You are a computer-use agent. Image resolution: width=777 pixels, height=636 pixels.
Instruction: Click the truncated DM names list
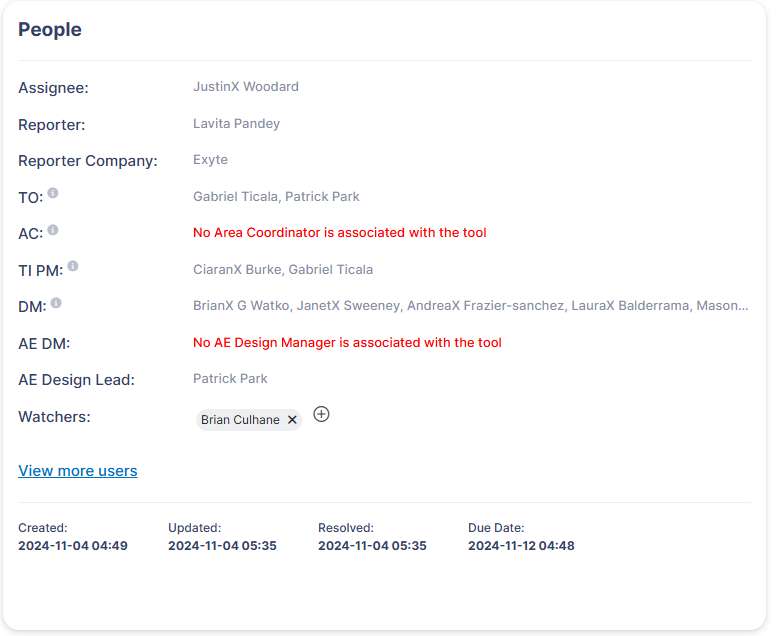coord(470,306)
